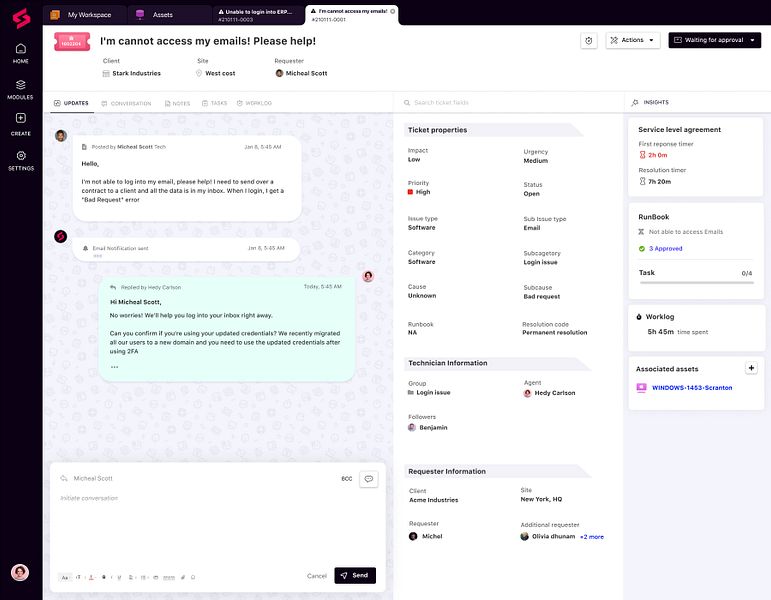The width and height of the screenshot is (771, 600).
Task: Cancel the reply draft
Action: 317,576
